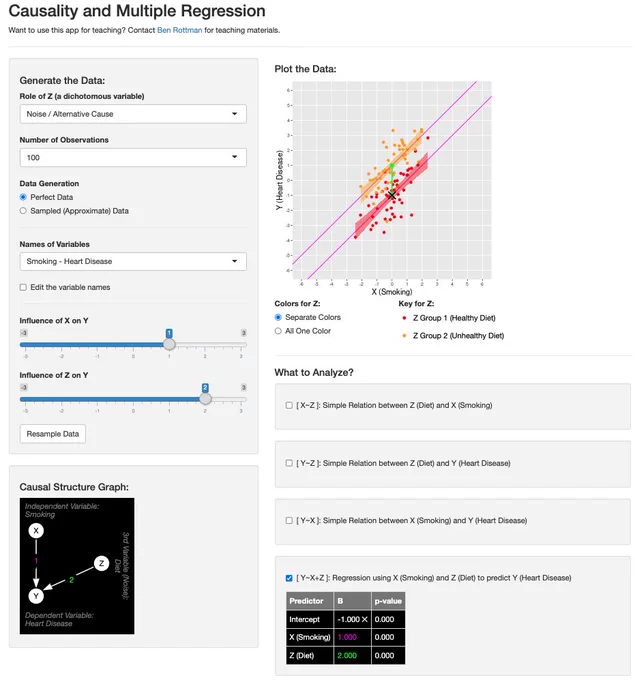Click the black X marker on plot
Screen dimensions: 635x680
pos(392,195)
